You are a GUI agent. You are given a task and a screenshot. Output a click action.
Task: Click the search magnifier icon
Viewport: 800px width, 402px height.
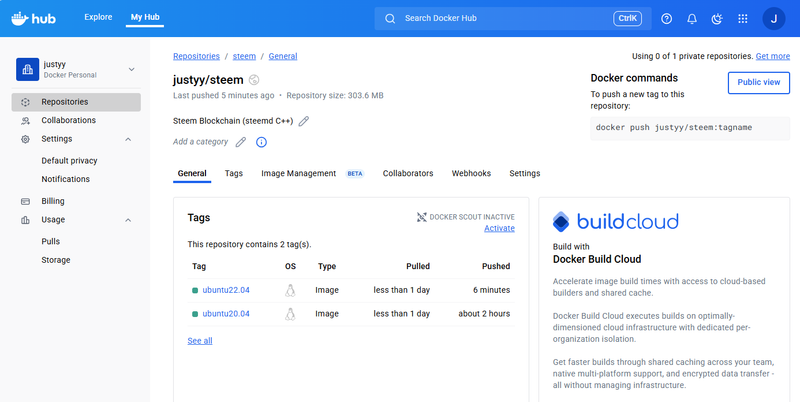point(390,19)
